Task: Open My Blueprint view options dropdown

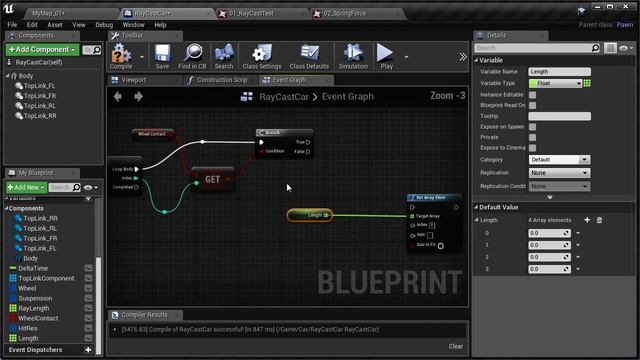Action: tap(91, 188)
